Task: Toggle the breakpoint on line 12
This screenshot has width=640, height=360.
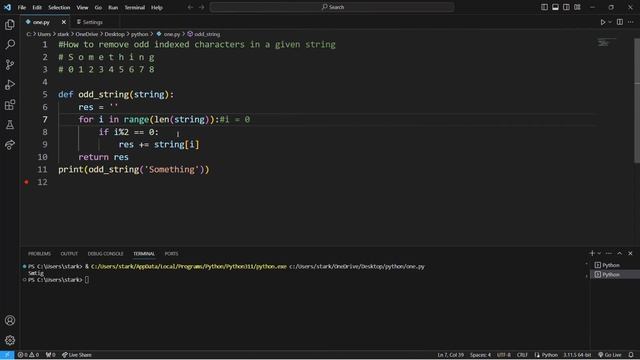Action: (x=27, y=182)
